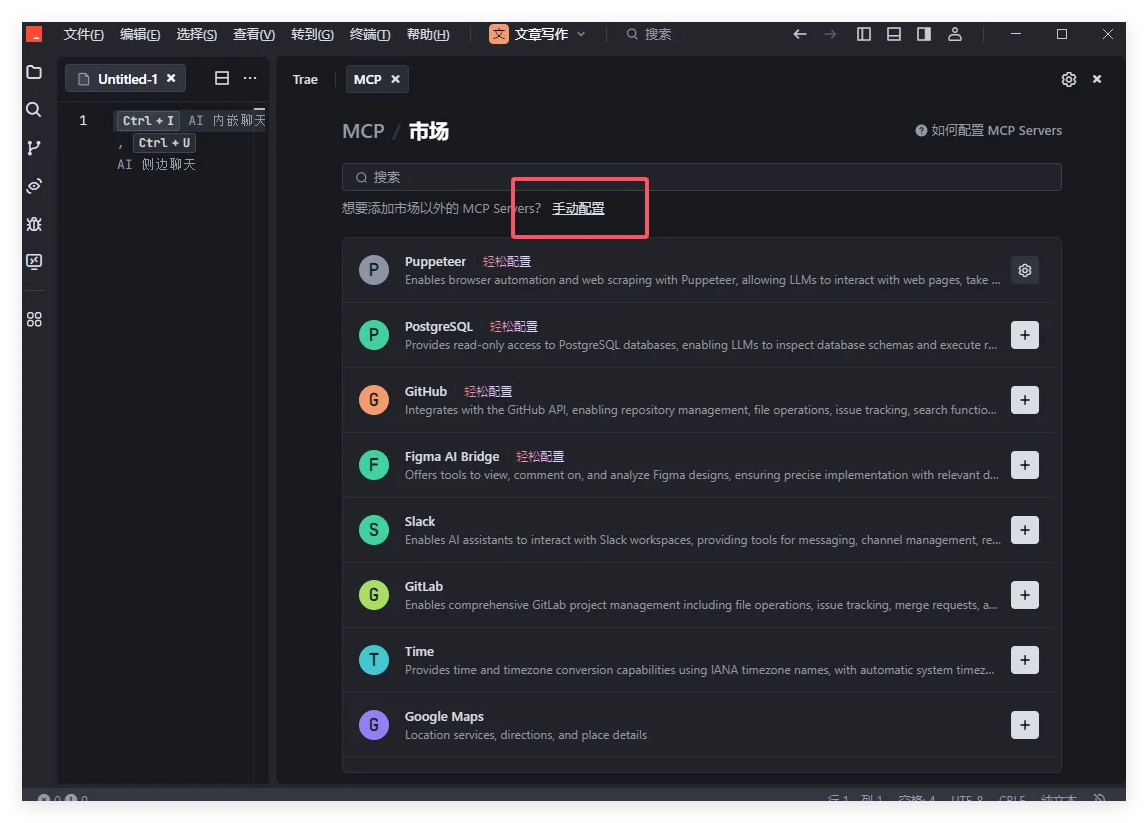The image size is (1148, 823).
Task: Close the Untitled-1 editor tab
Action: (x=171, y=78)
